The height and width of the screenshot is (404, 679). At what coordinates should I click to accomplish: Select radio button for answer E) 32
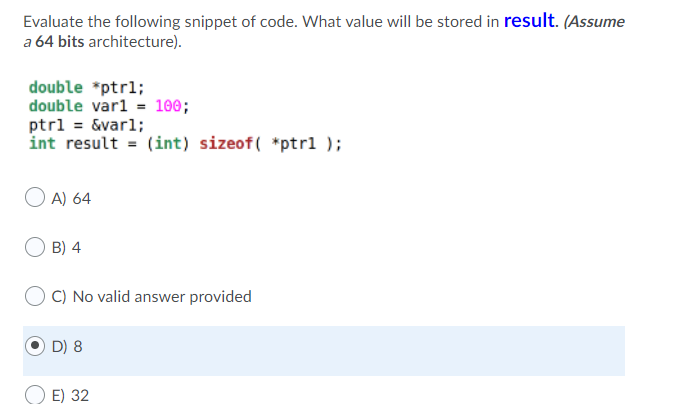click(x=35, y=395)
